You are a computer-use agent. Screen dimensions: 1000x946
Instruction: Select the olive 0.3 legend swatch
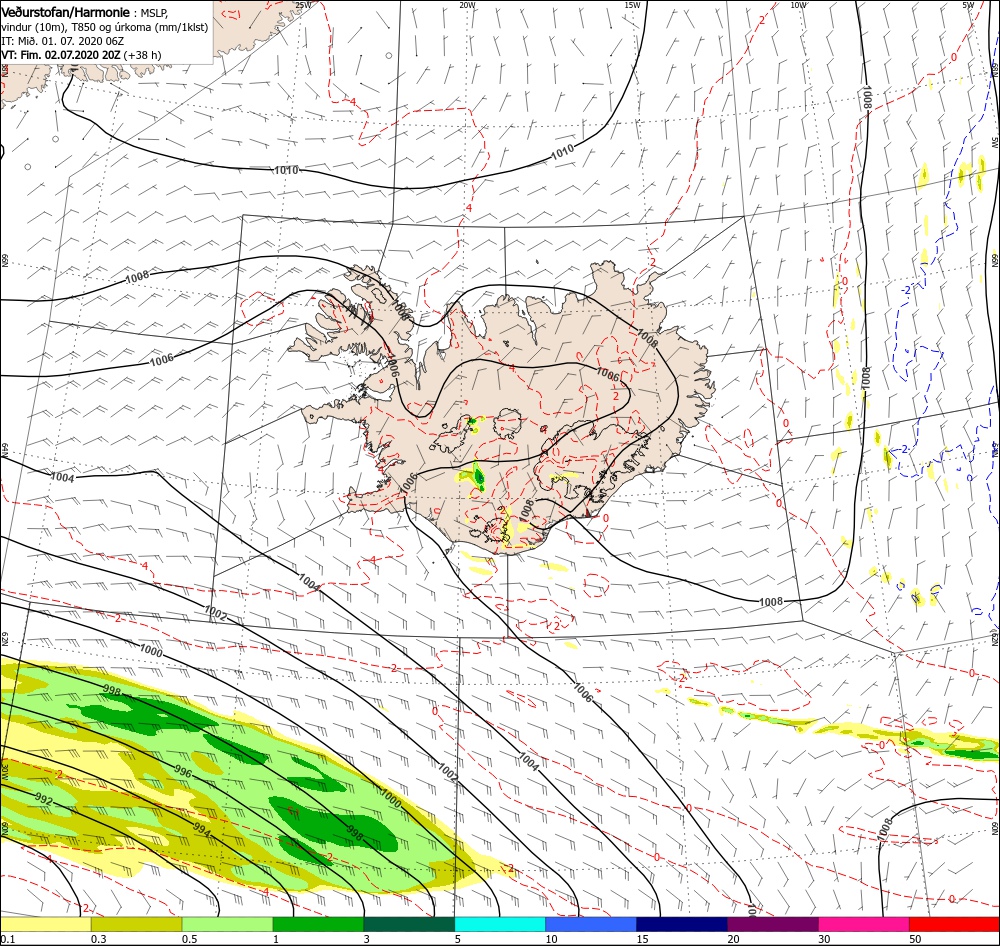(136, 924)
